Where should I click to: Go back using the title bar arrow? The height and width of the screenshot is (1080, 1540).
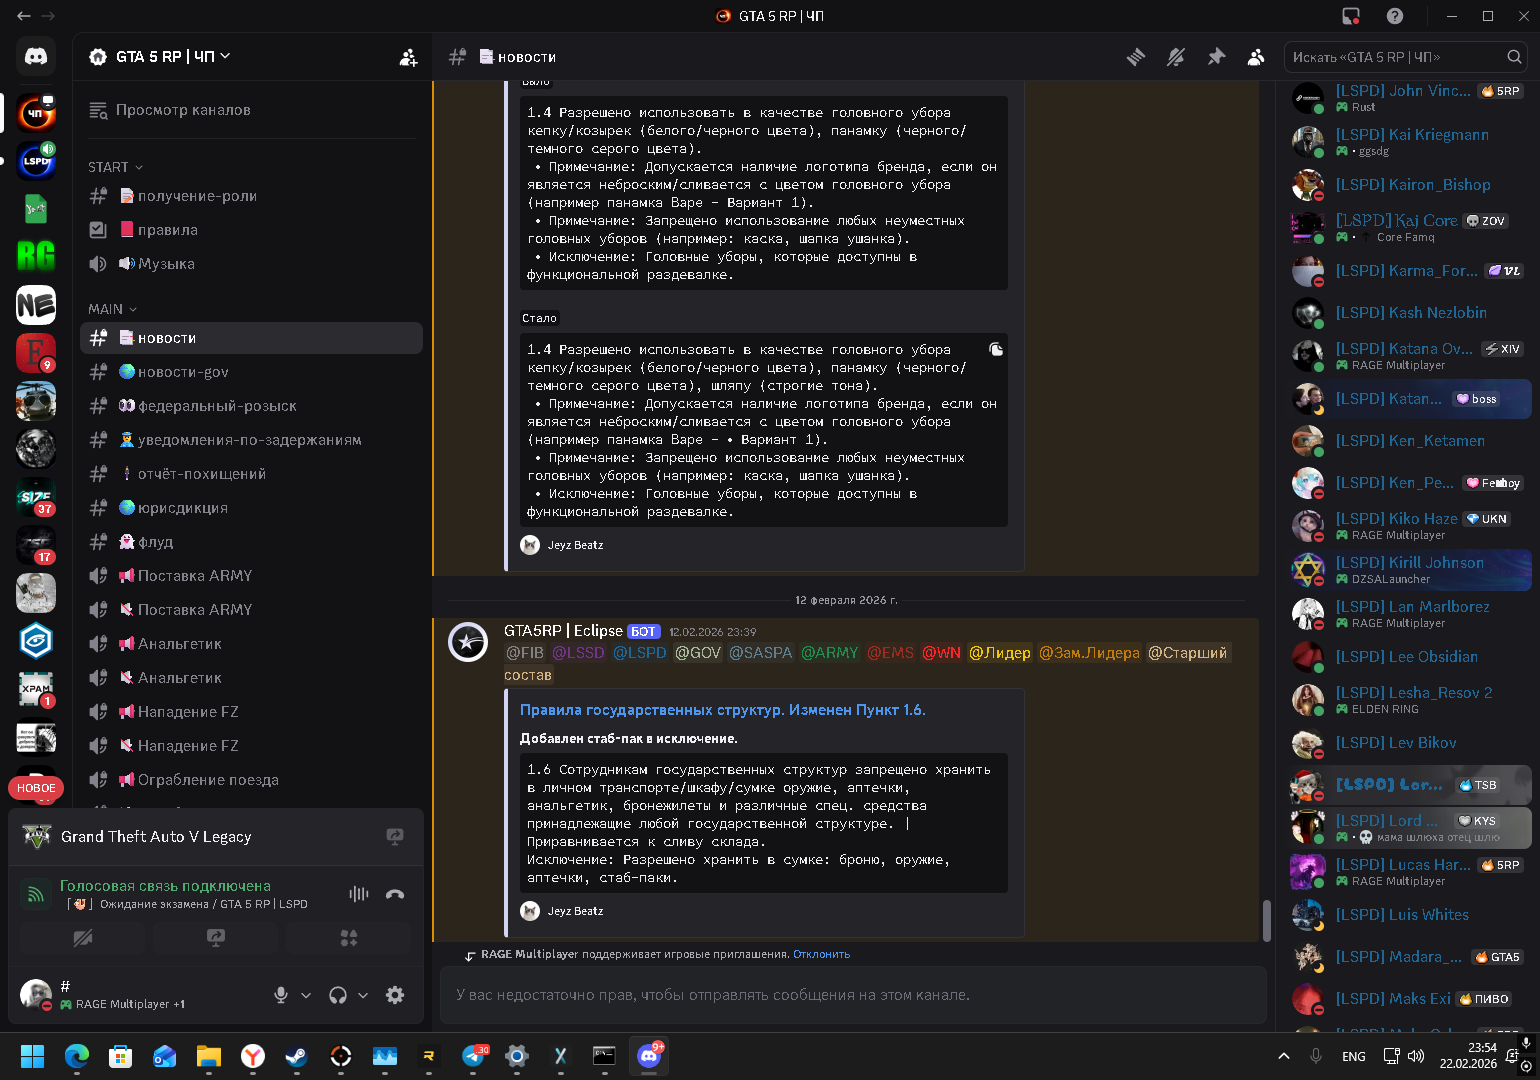click(x=24, y=16)
